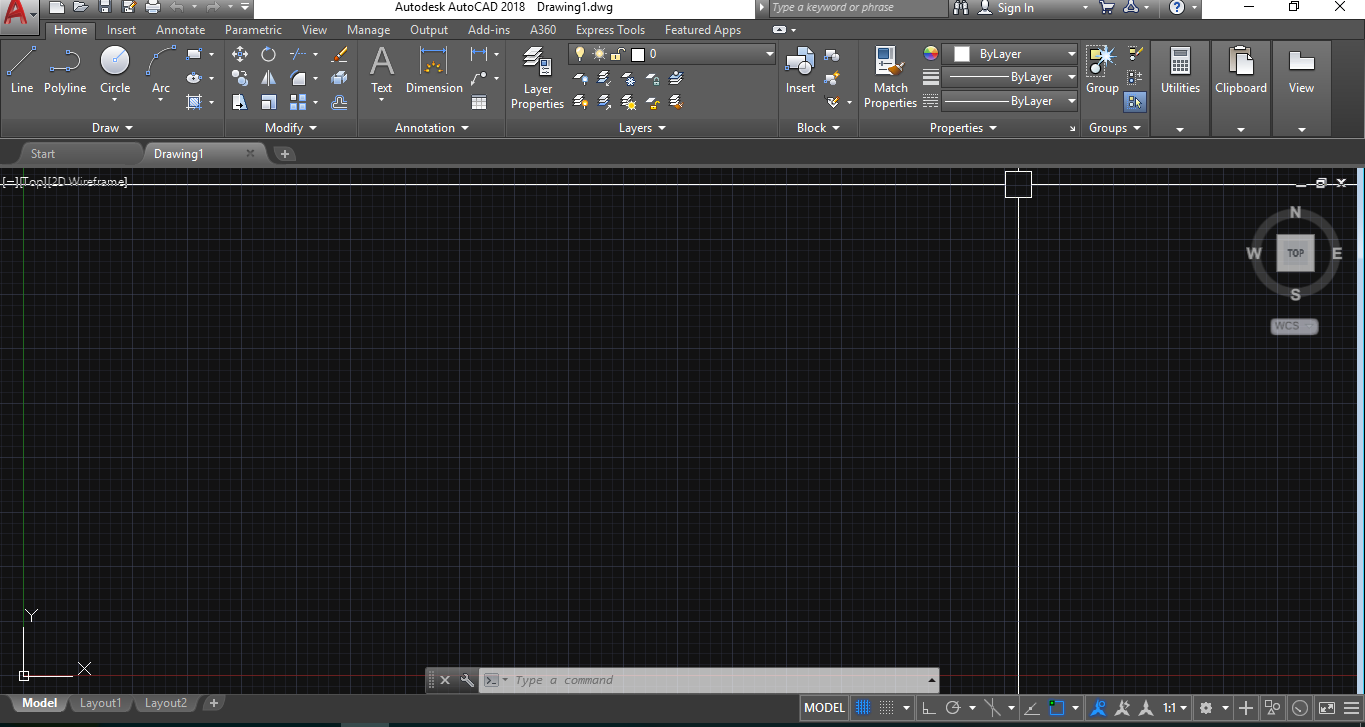The width and height of the screenshot is (1365, 727).
Task: Toggle drawing grid display in status bar
Action: [x=863, y=708]
